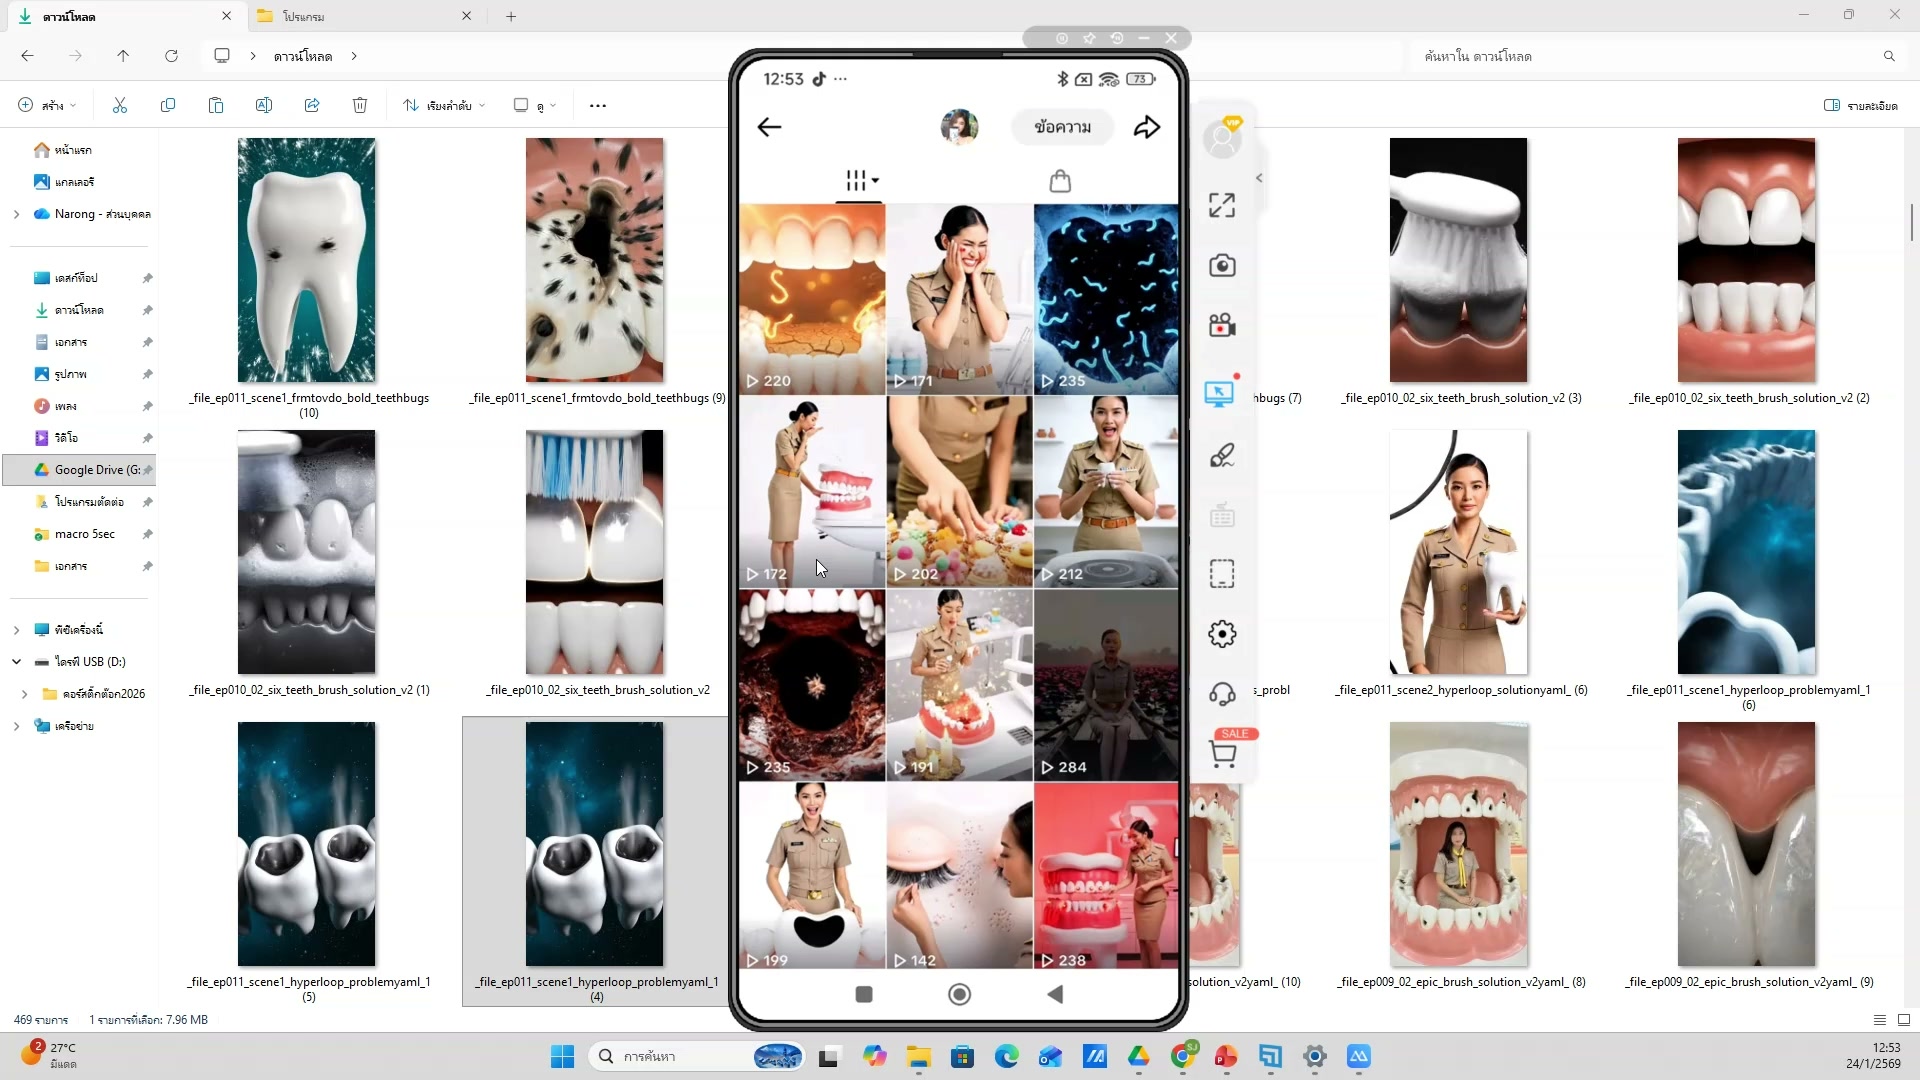Start screen recording with video camera icon
This screenshot has width=1920, height=1080.
1221,326
